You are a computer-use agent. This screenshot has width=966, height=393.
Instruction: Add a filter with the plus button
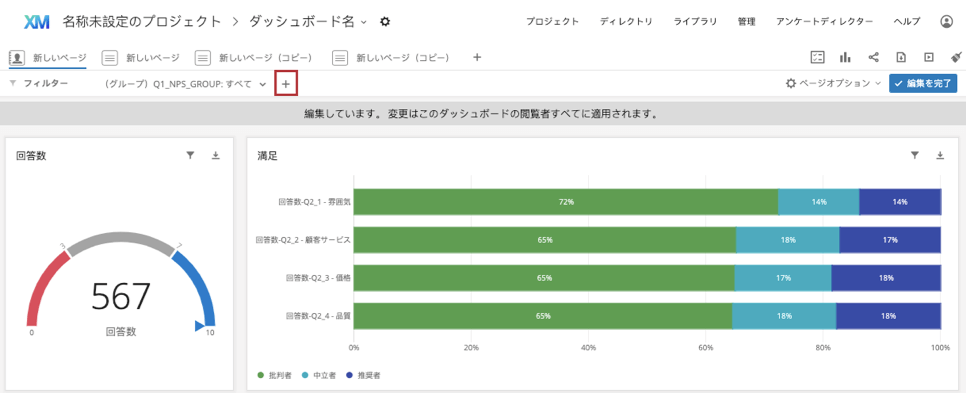pyautogui.click(x=286, y=84)
